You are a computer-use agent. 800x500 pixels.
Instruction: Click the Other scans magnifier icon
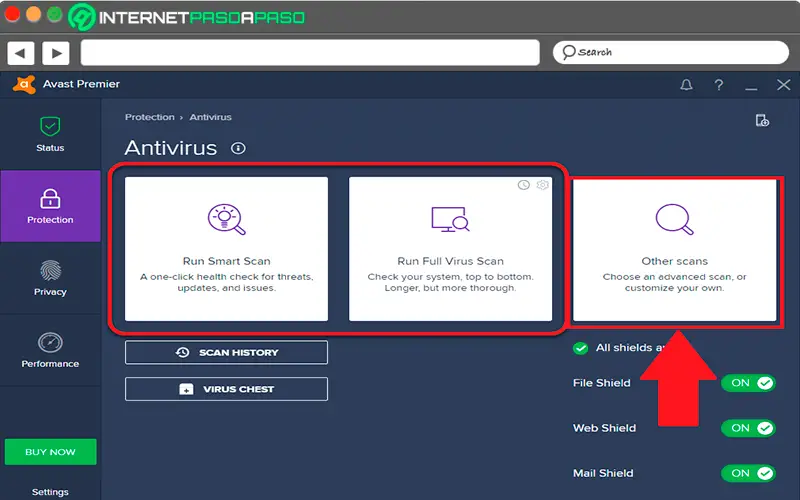(674, 219)
